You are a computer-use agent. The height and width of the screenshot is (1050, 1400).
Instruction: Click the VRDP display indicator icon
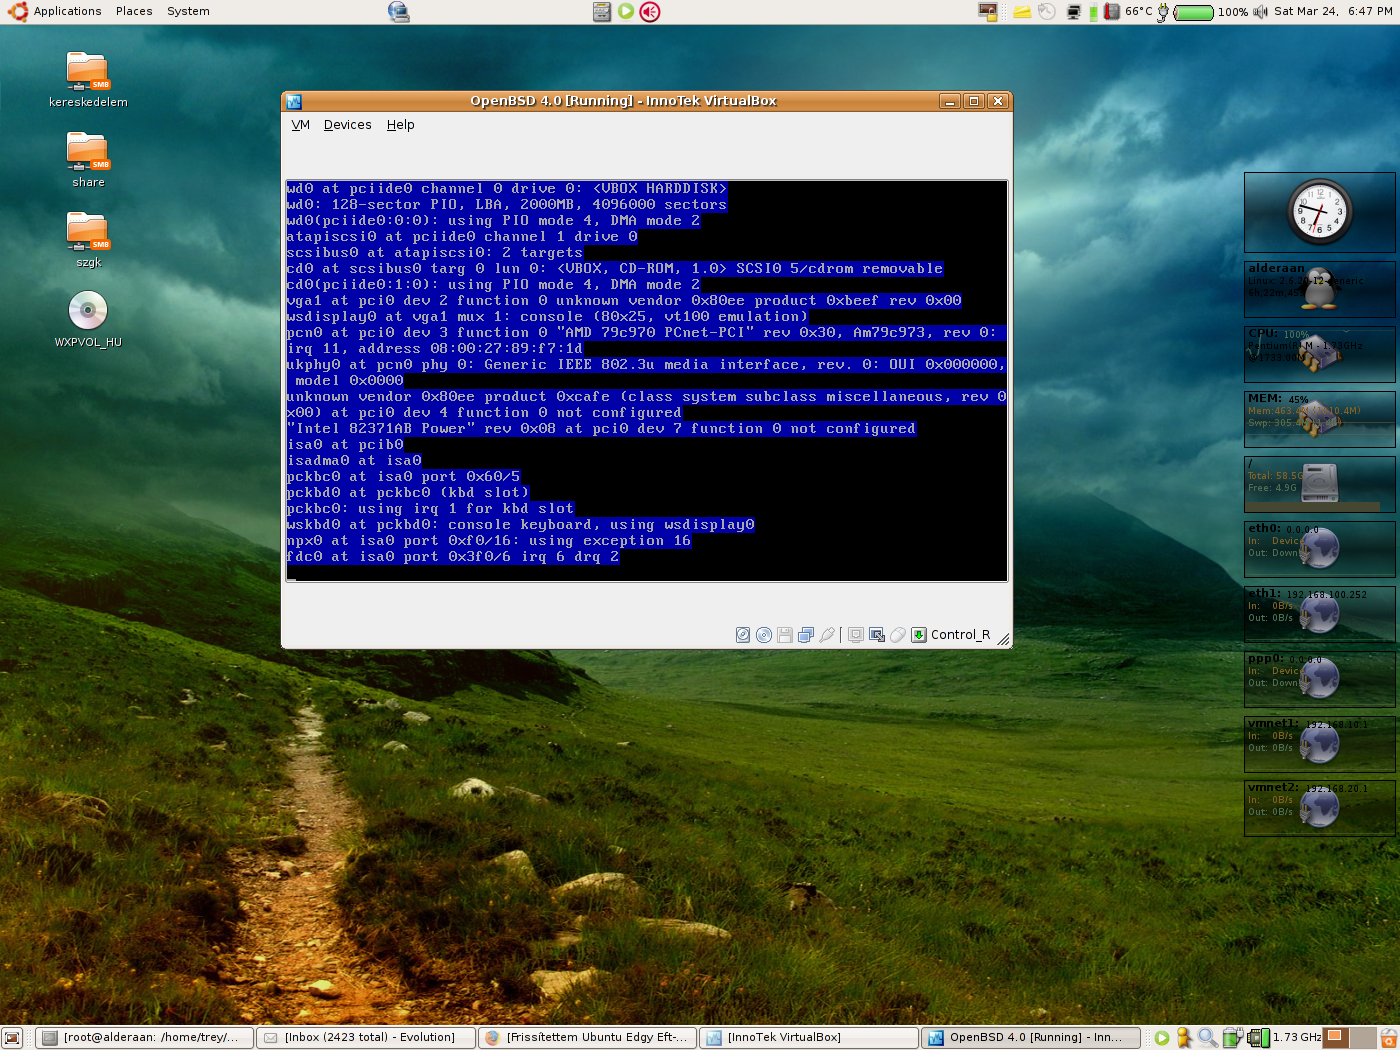(856, 635)
